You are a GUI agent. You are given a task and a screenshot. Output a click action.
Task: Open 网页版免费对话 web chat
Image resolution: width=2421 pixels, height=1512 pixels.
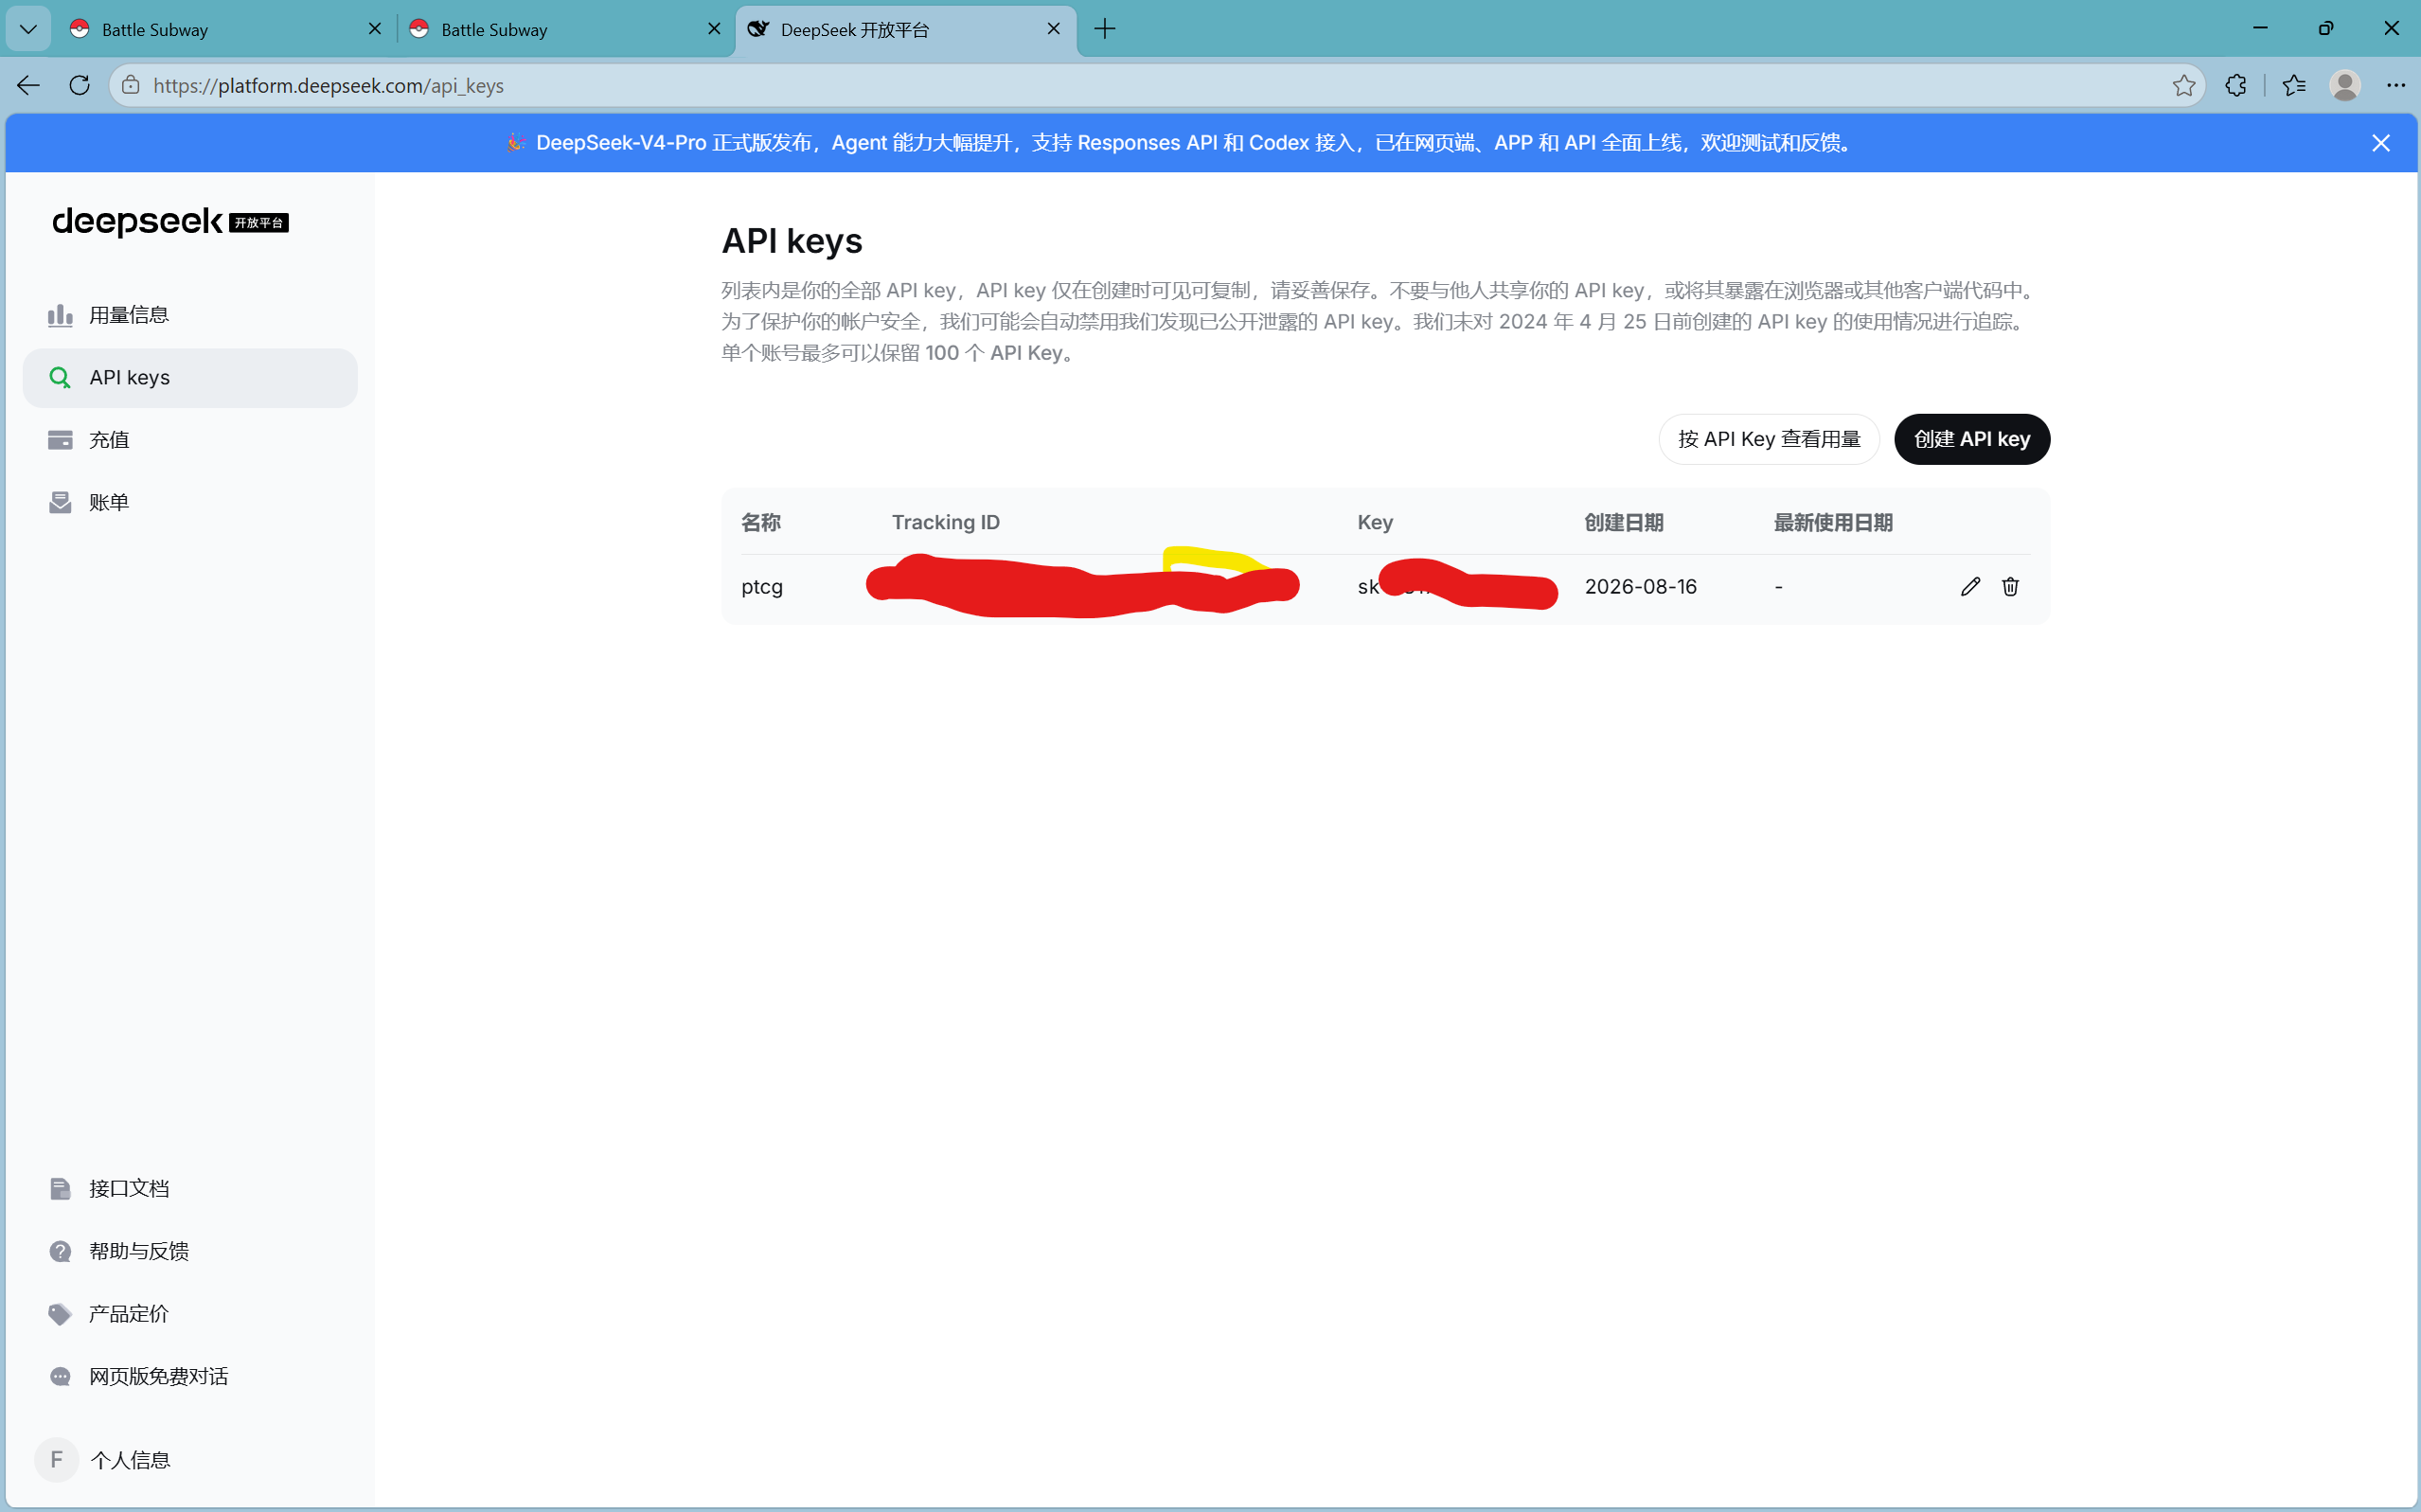[190, 1377]
